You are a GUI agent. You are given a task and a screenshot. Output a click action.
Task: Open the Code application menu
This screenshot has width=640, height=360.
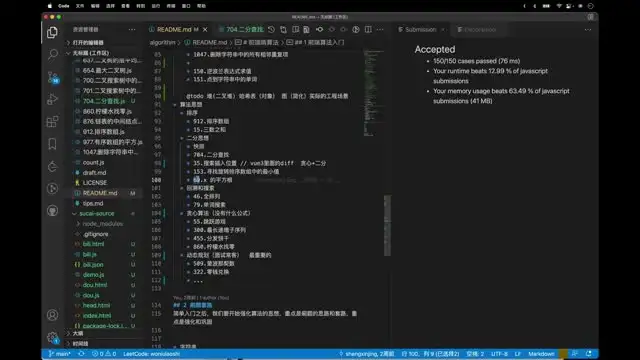point(64,6)
